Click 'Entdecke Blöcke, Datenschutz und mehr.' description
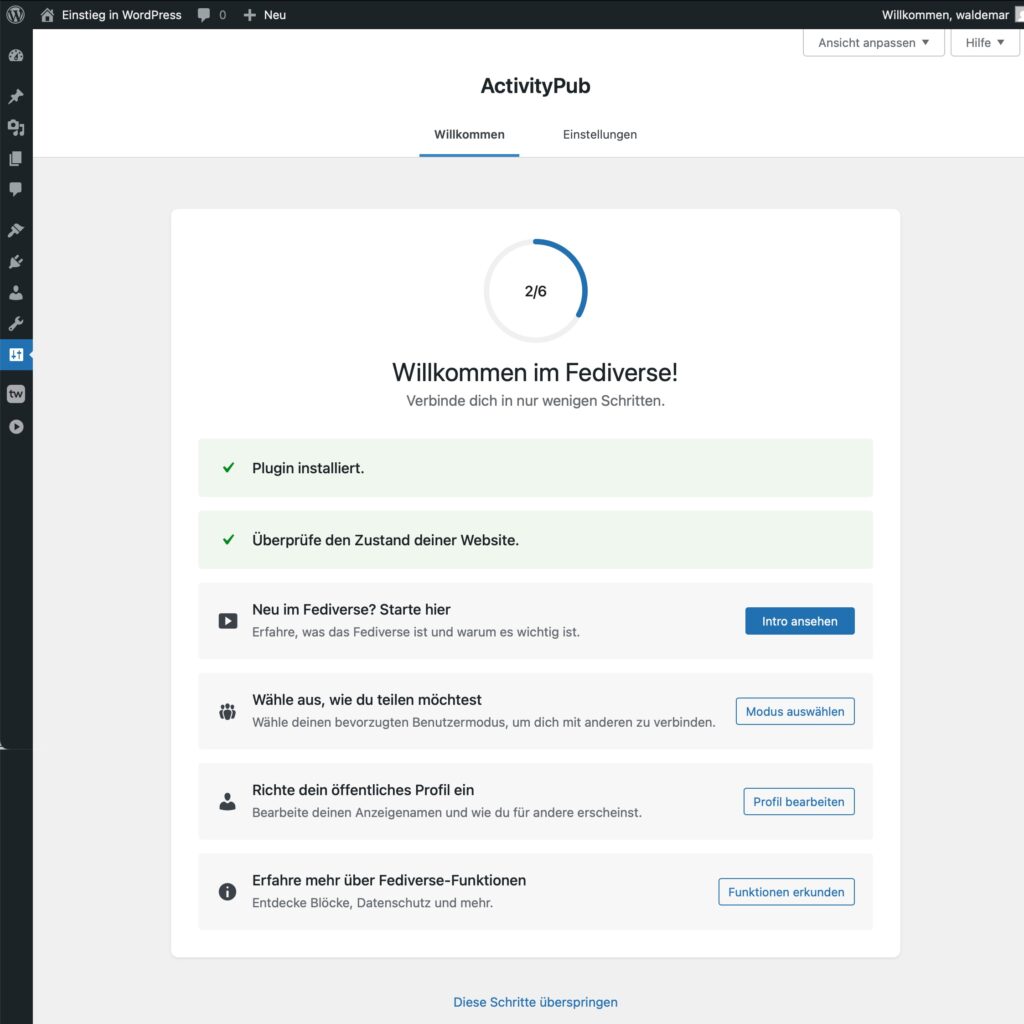Screen dimensions: 1024x1024 click(x=372, y=903)
